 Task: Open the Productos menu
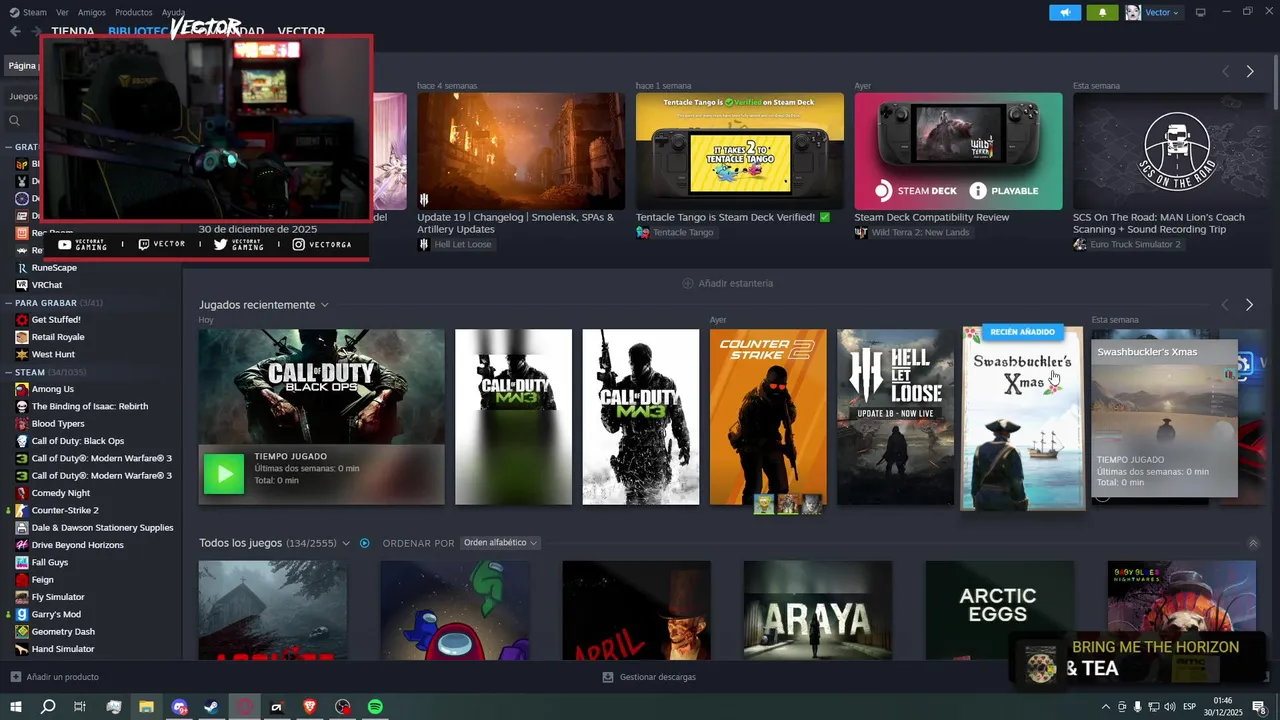pyautogui.click(x=134, y=12)
